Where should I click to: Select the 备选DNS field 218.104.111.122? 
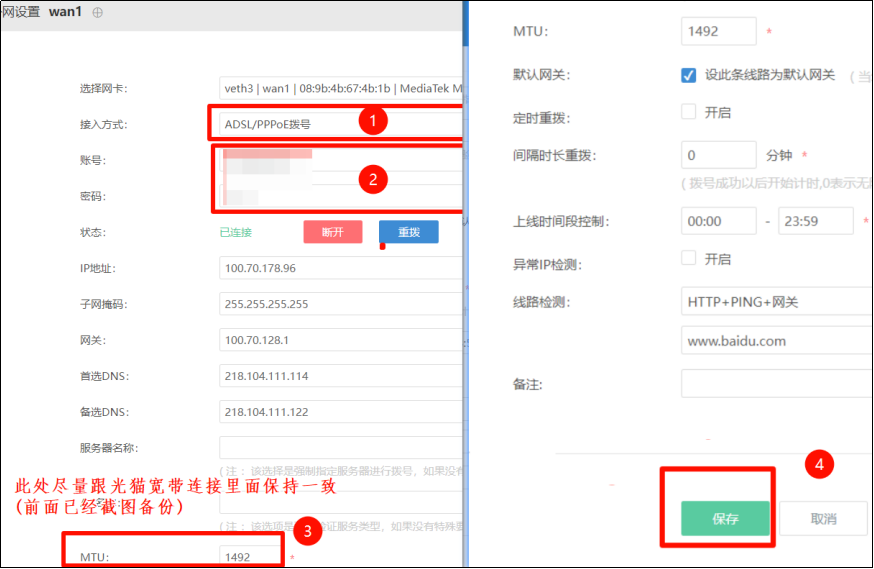(341, 412)
